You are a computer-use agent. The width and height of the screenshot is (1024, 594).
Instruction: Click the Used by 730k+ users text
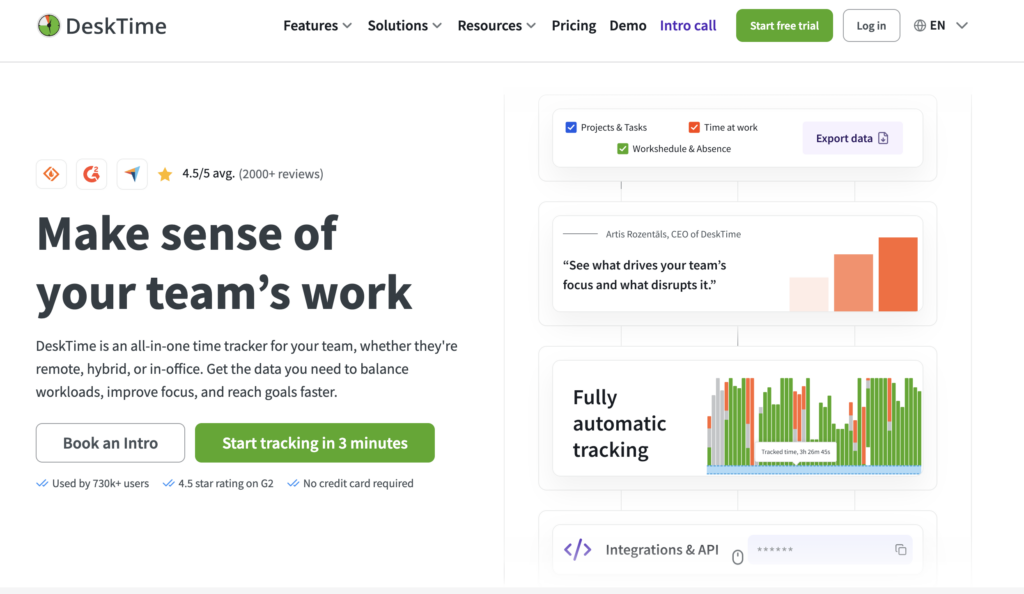101,484
